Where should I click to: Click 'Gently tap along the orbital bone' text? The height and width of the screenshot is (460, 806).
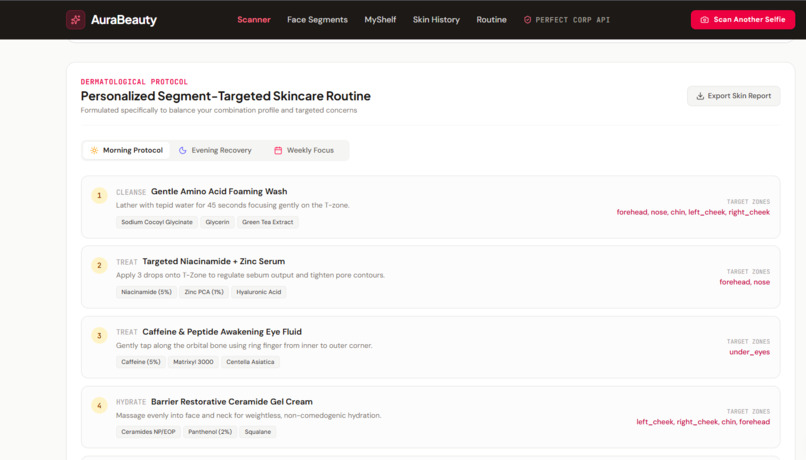coord(244,345)
